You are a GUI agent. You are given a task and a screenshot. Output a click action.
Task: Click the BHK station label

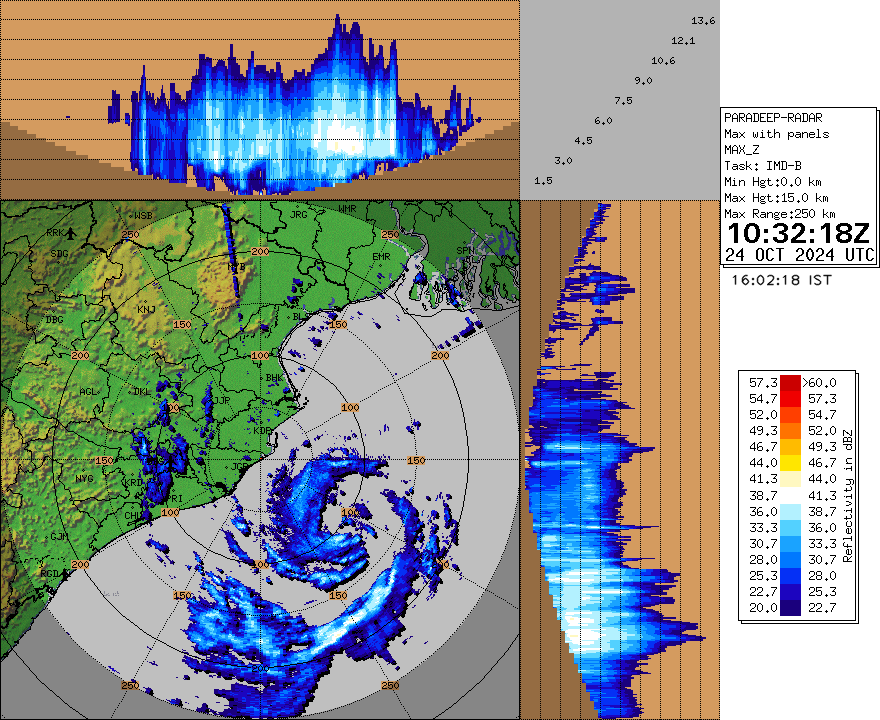click(274, 378)
